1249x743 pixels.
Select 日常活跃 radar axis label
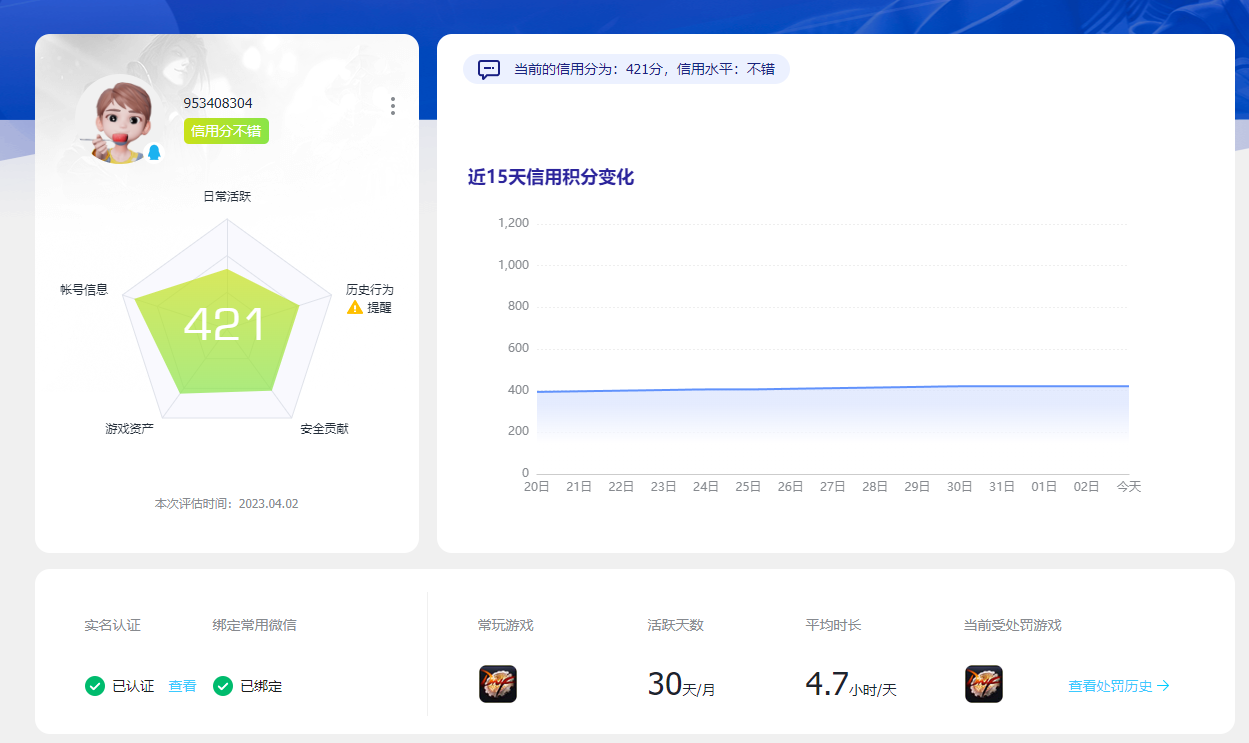click(227, 197)
